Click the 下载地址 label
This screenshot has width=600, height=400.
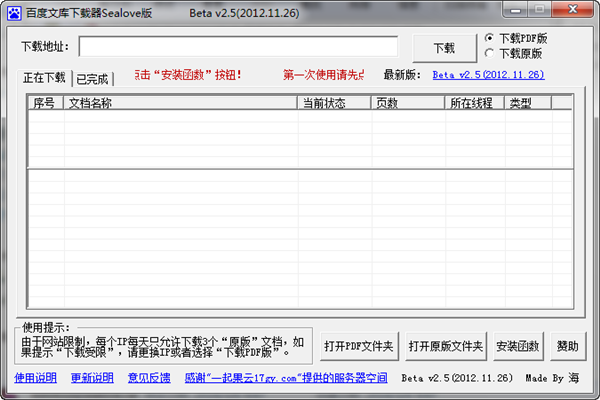pyautogui.click(x=45, y=47)
